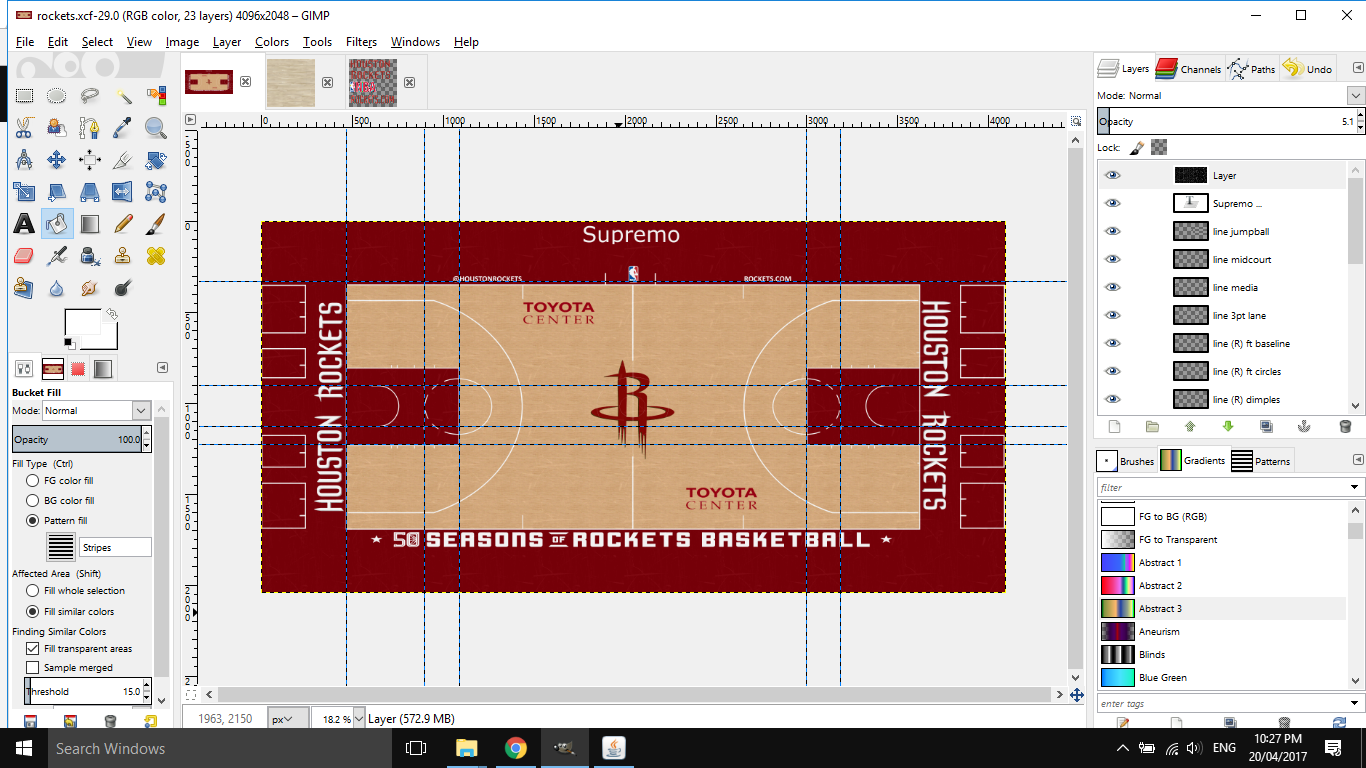Select the Foreground Select tool

(57, 128)
